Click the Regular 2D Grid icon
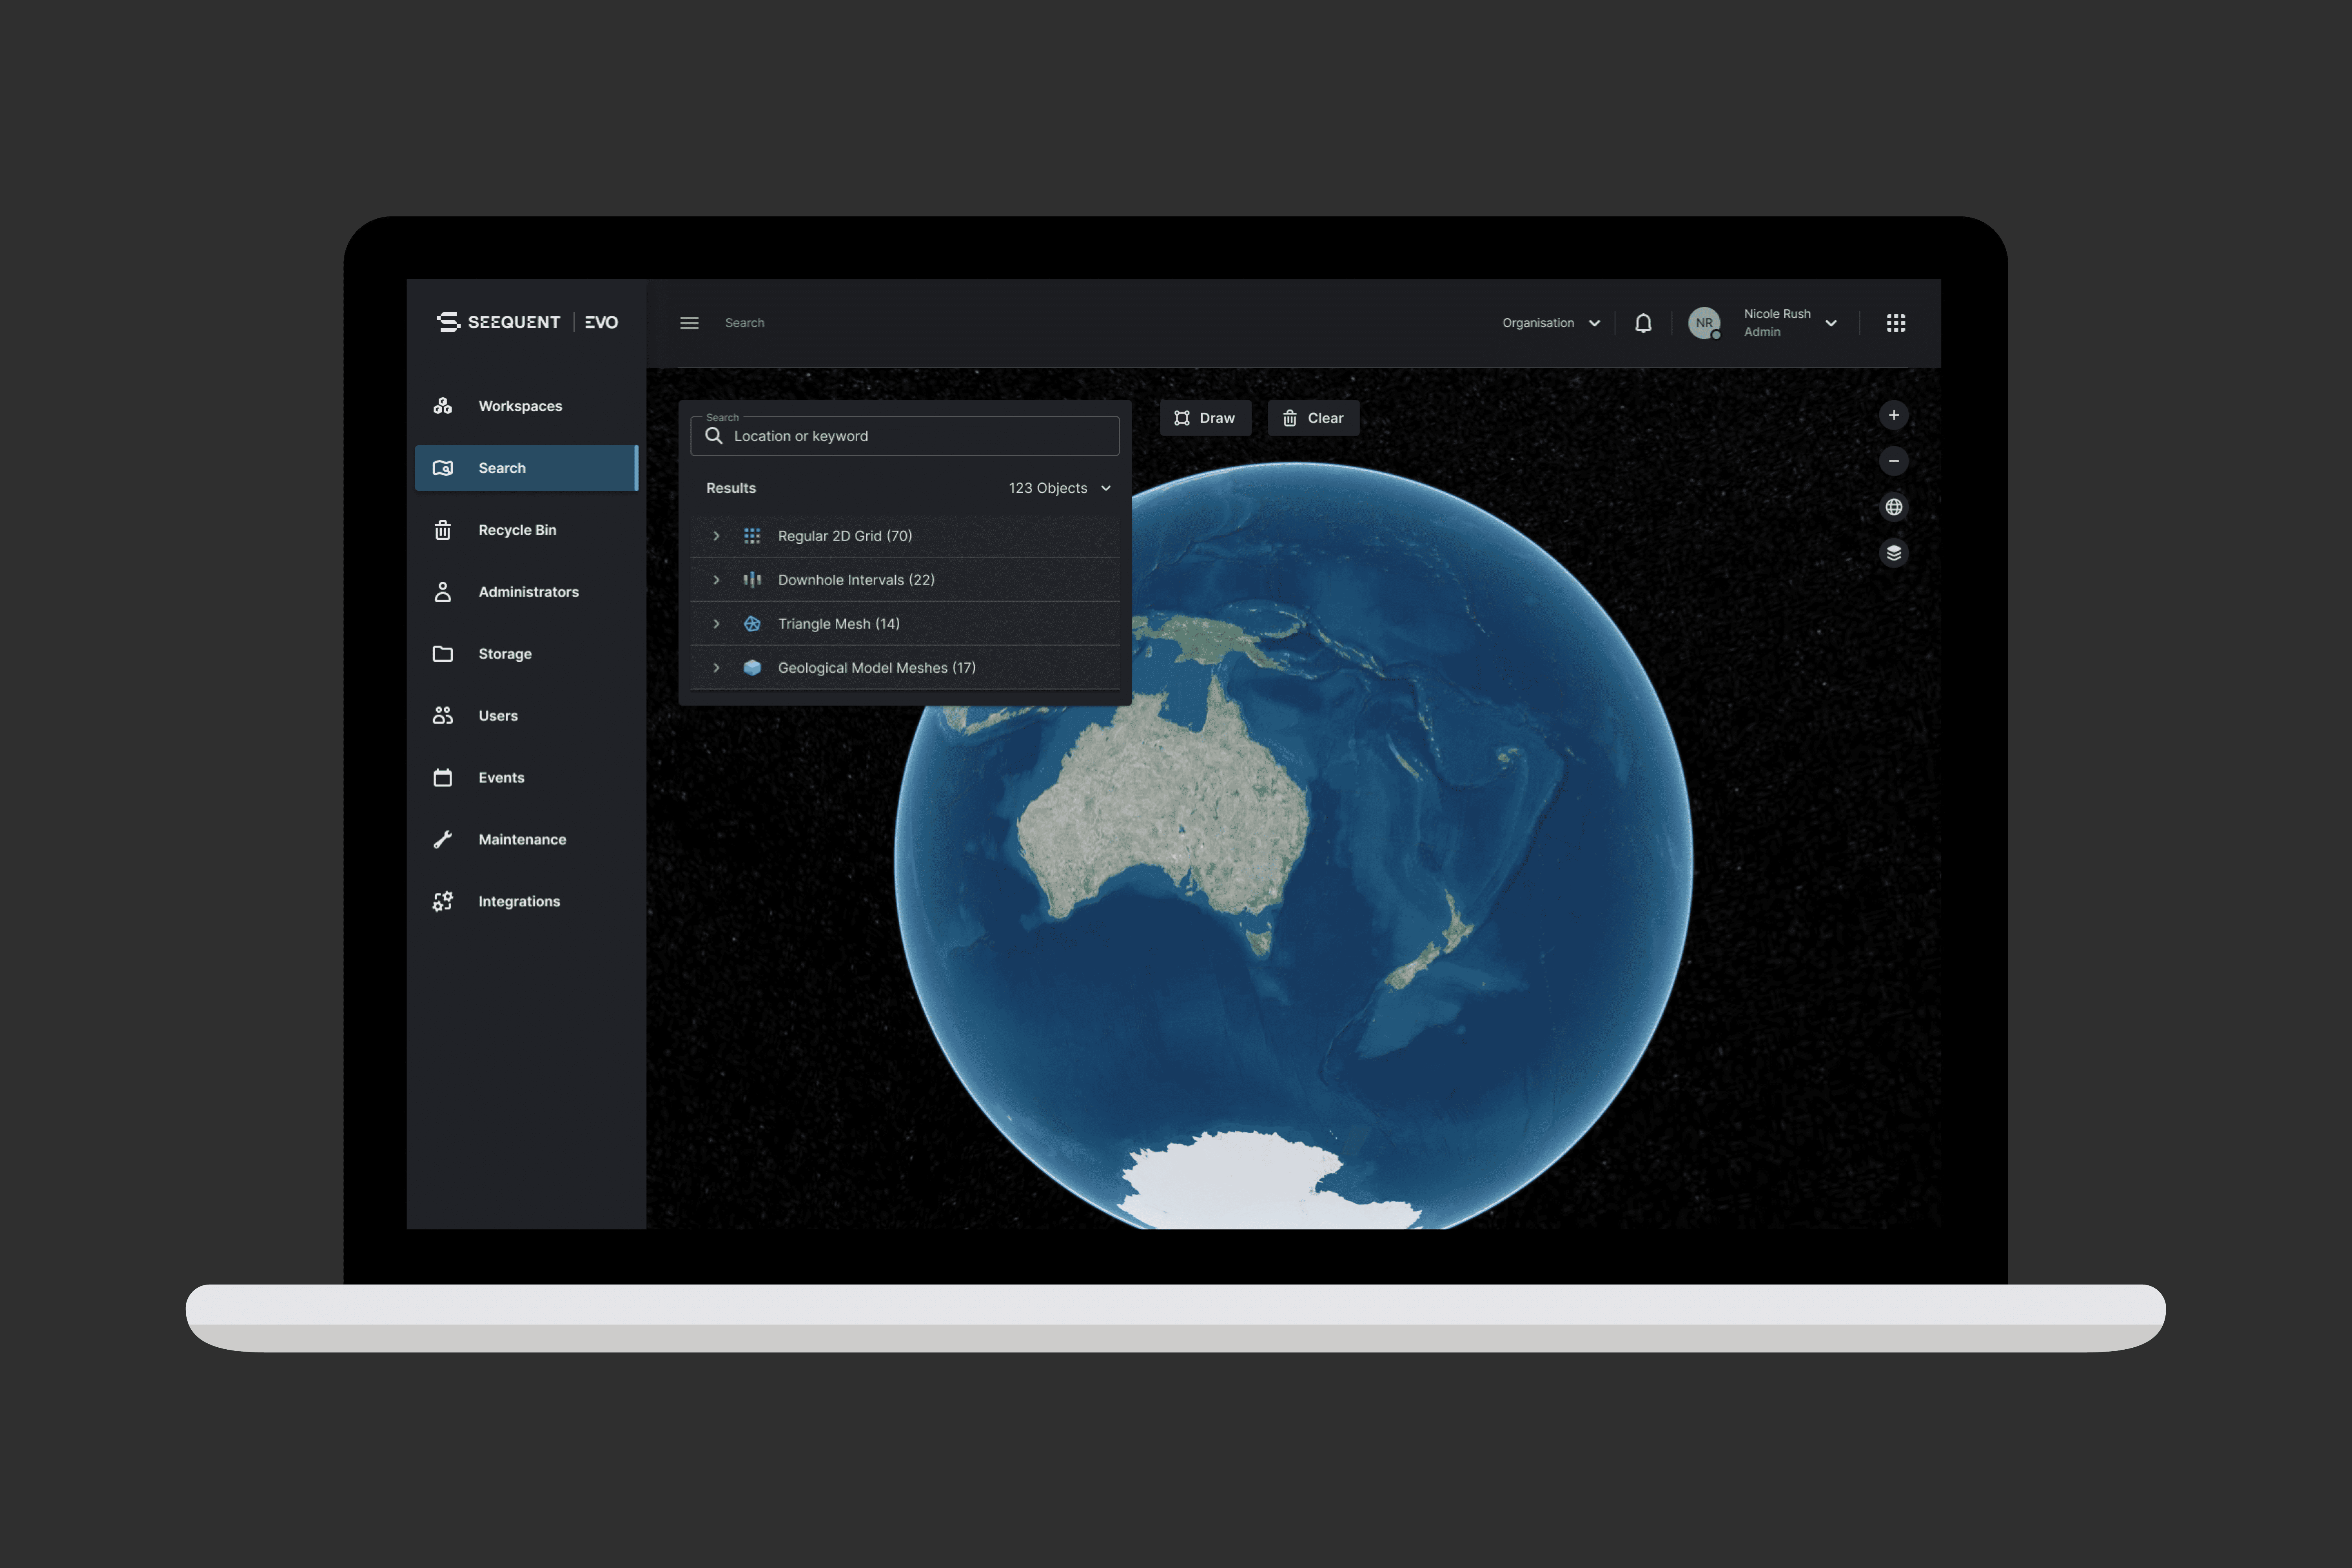Screen dimensions: 2352x1568 (x=752, y=536)
